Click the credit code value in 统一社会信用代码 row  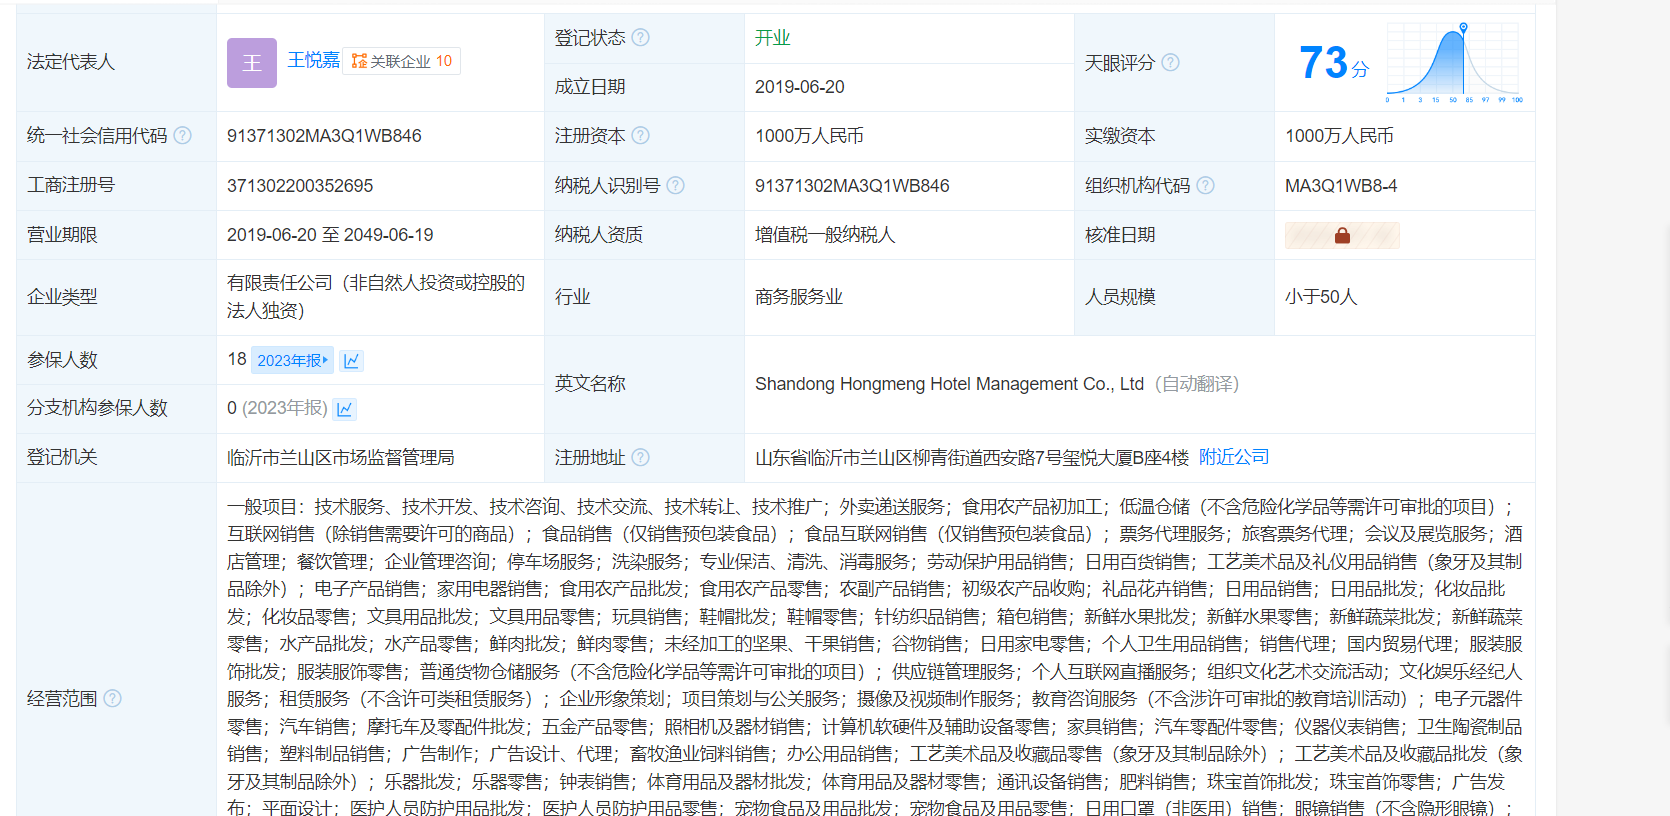324,136
